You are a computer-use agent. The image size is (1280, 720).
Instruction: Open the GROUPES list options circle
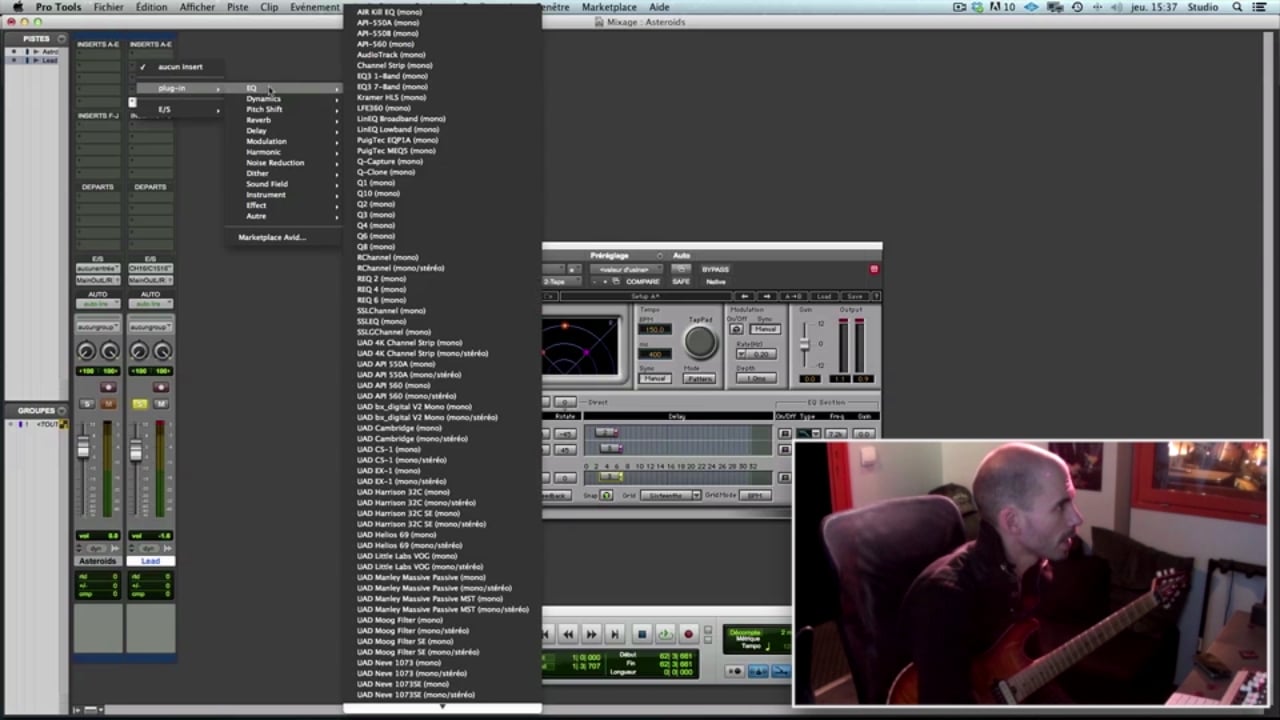61,411
